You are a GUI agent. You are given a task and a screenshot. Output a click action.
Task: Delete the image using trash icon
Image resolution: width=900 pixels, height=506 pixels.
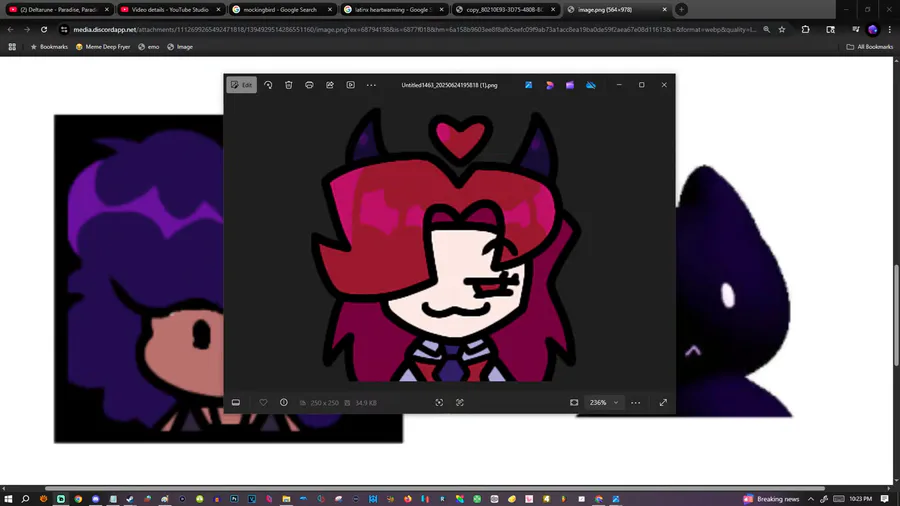[x=289, y=85]
